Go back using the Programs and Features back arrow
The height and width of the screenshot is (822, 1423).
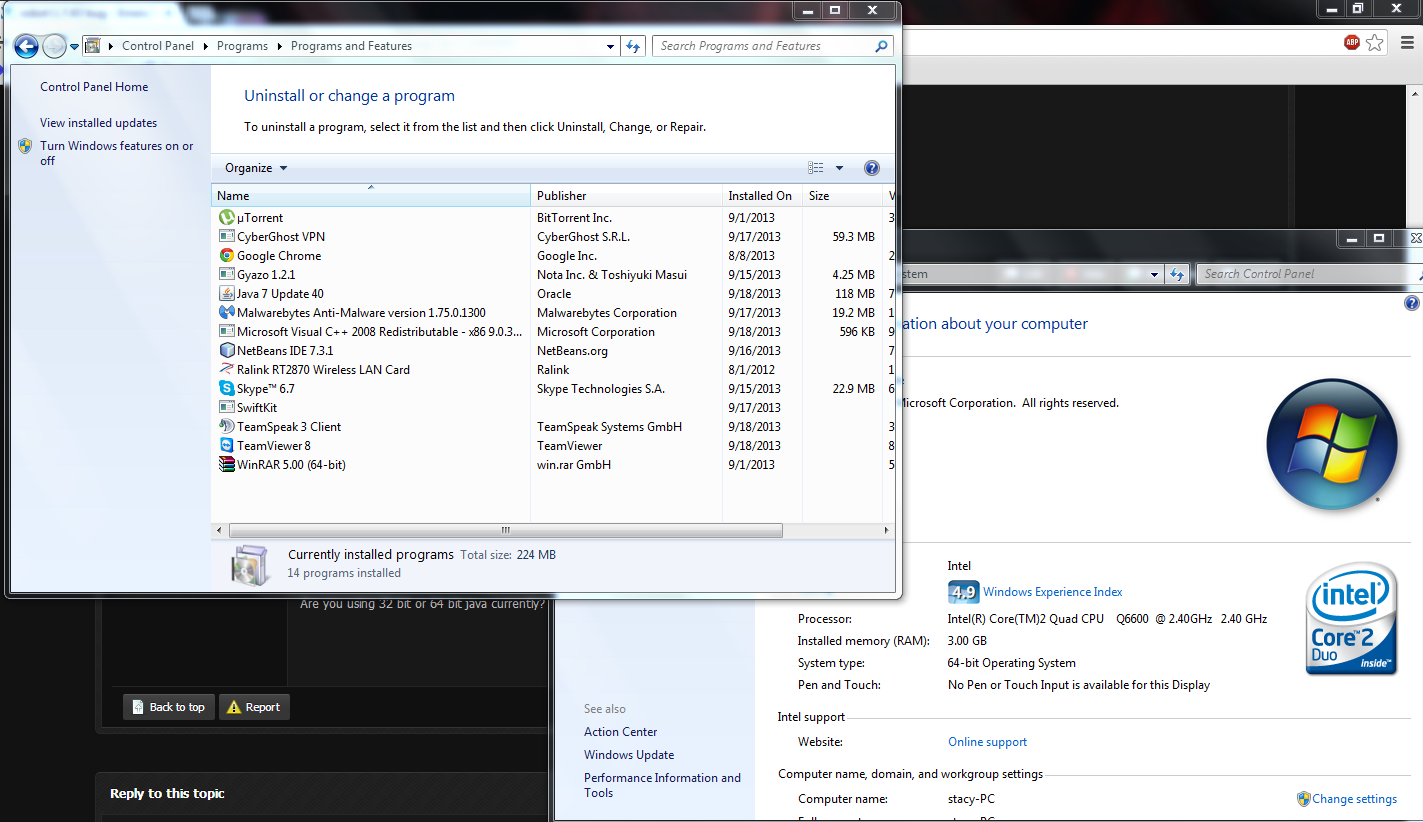pos(26,46)
